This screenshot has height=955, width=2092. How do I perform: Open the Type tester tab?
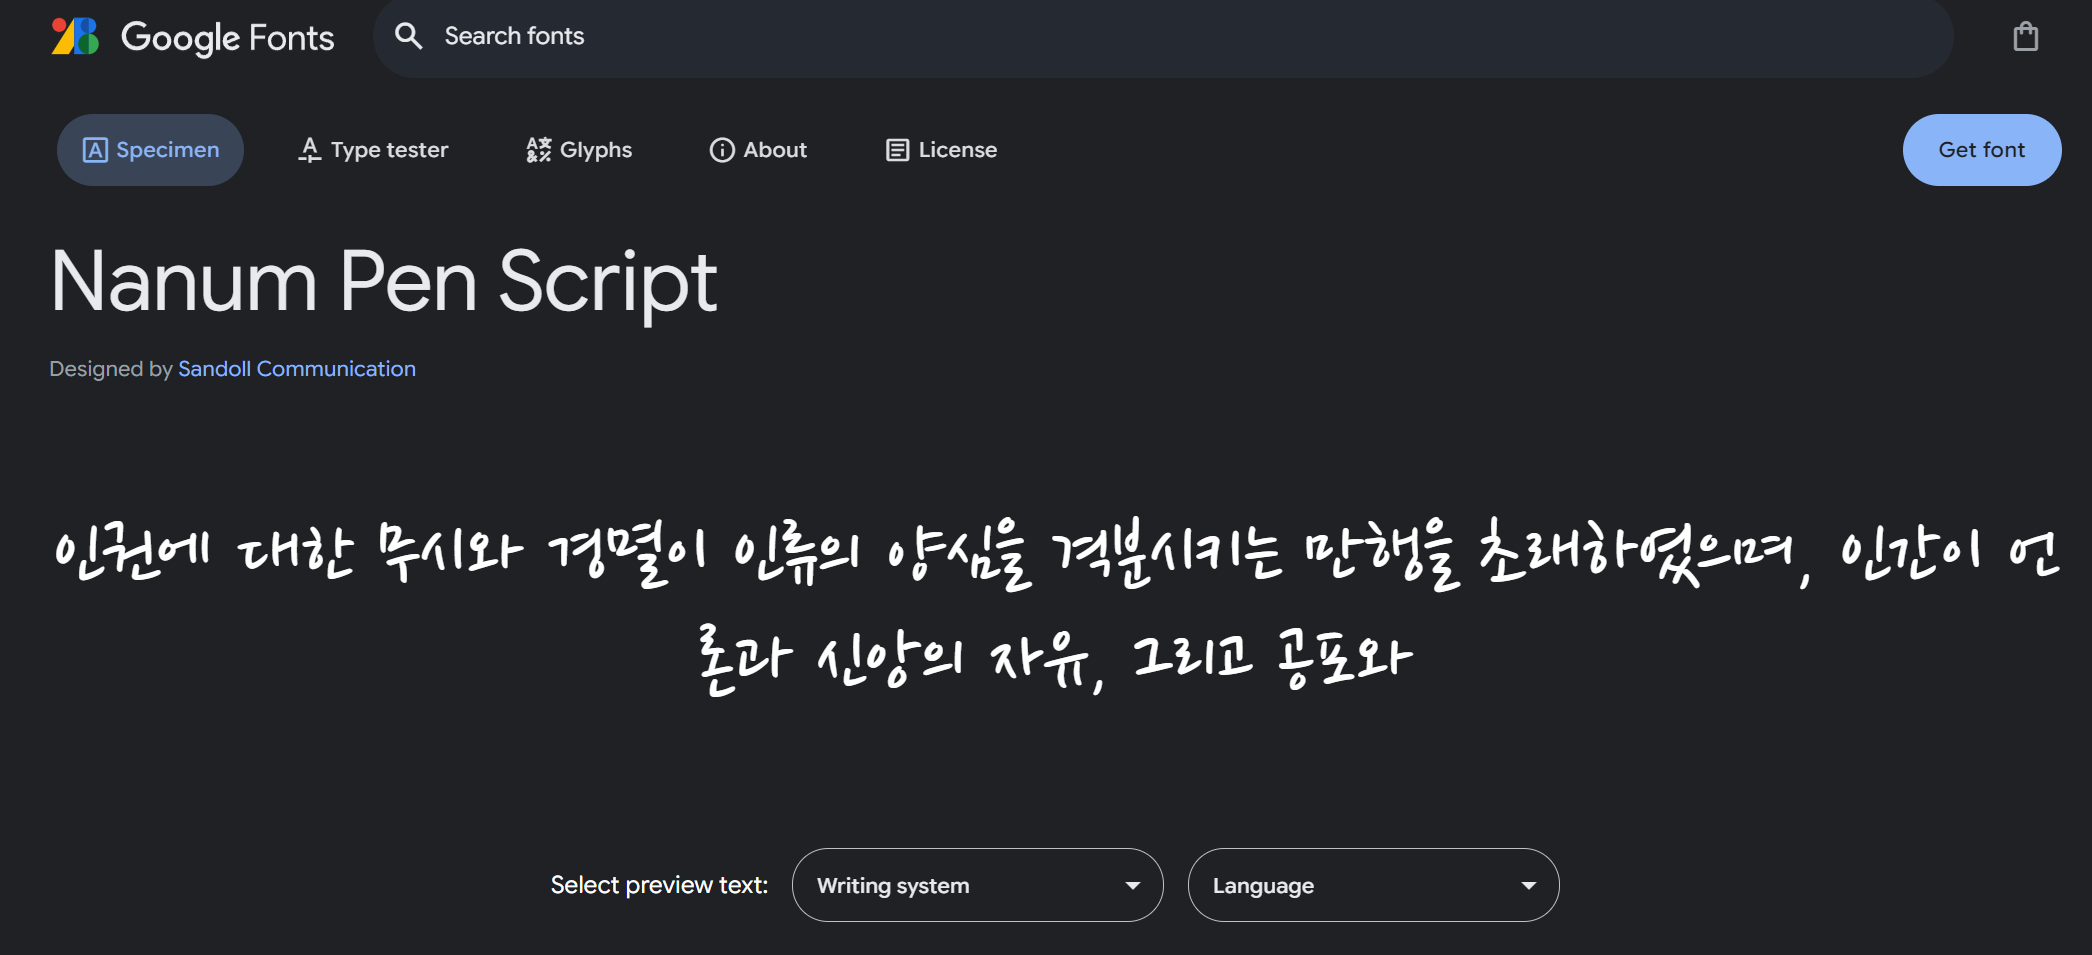[x=373, y=150]
